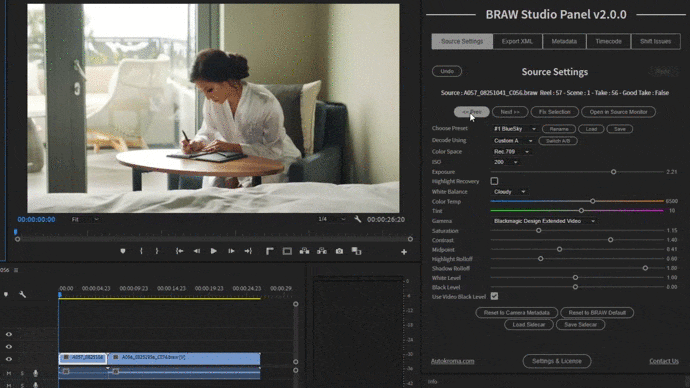Viewport: 690px width, 388px height.
Task: Click the Mark In brace icon
Action: (141, 251)
